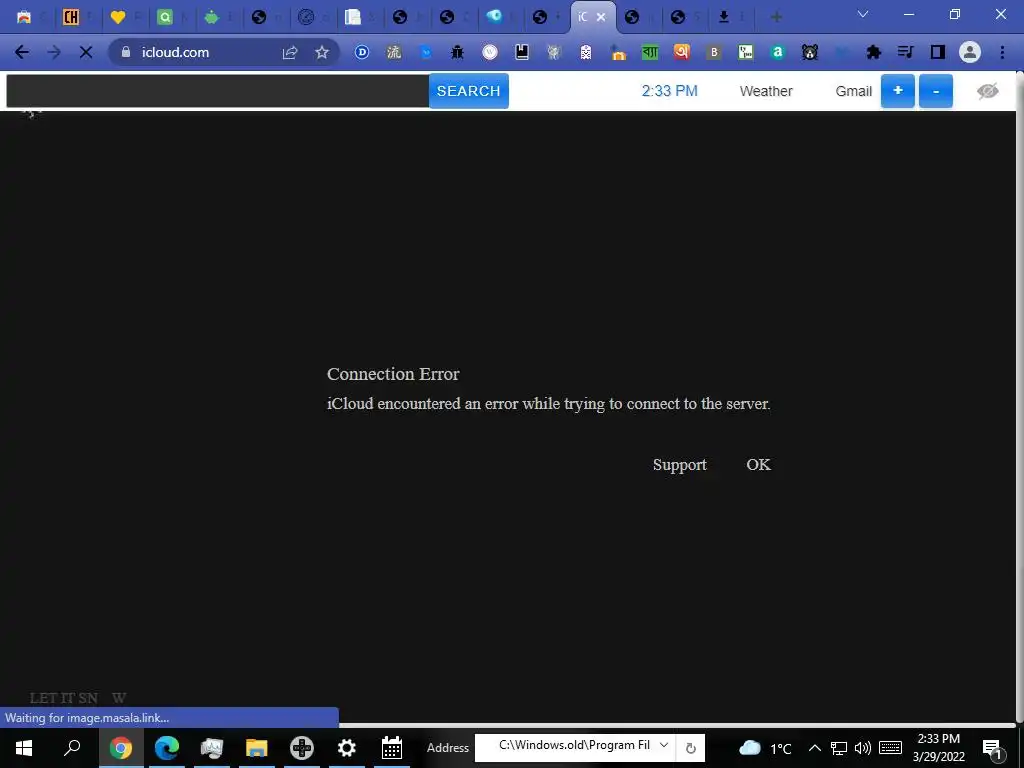The width and height of the screenshot is (1024, 768).
Task: Click the orange house extension icon
Action: pos(618,52)
